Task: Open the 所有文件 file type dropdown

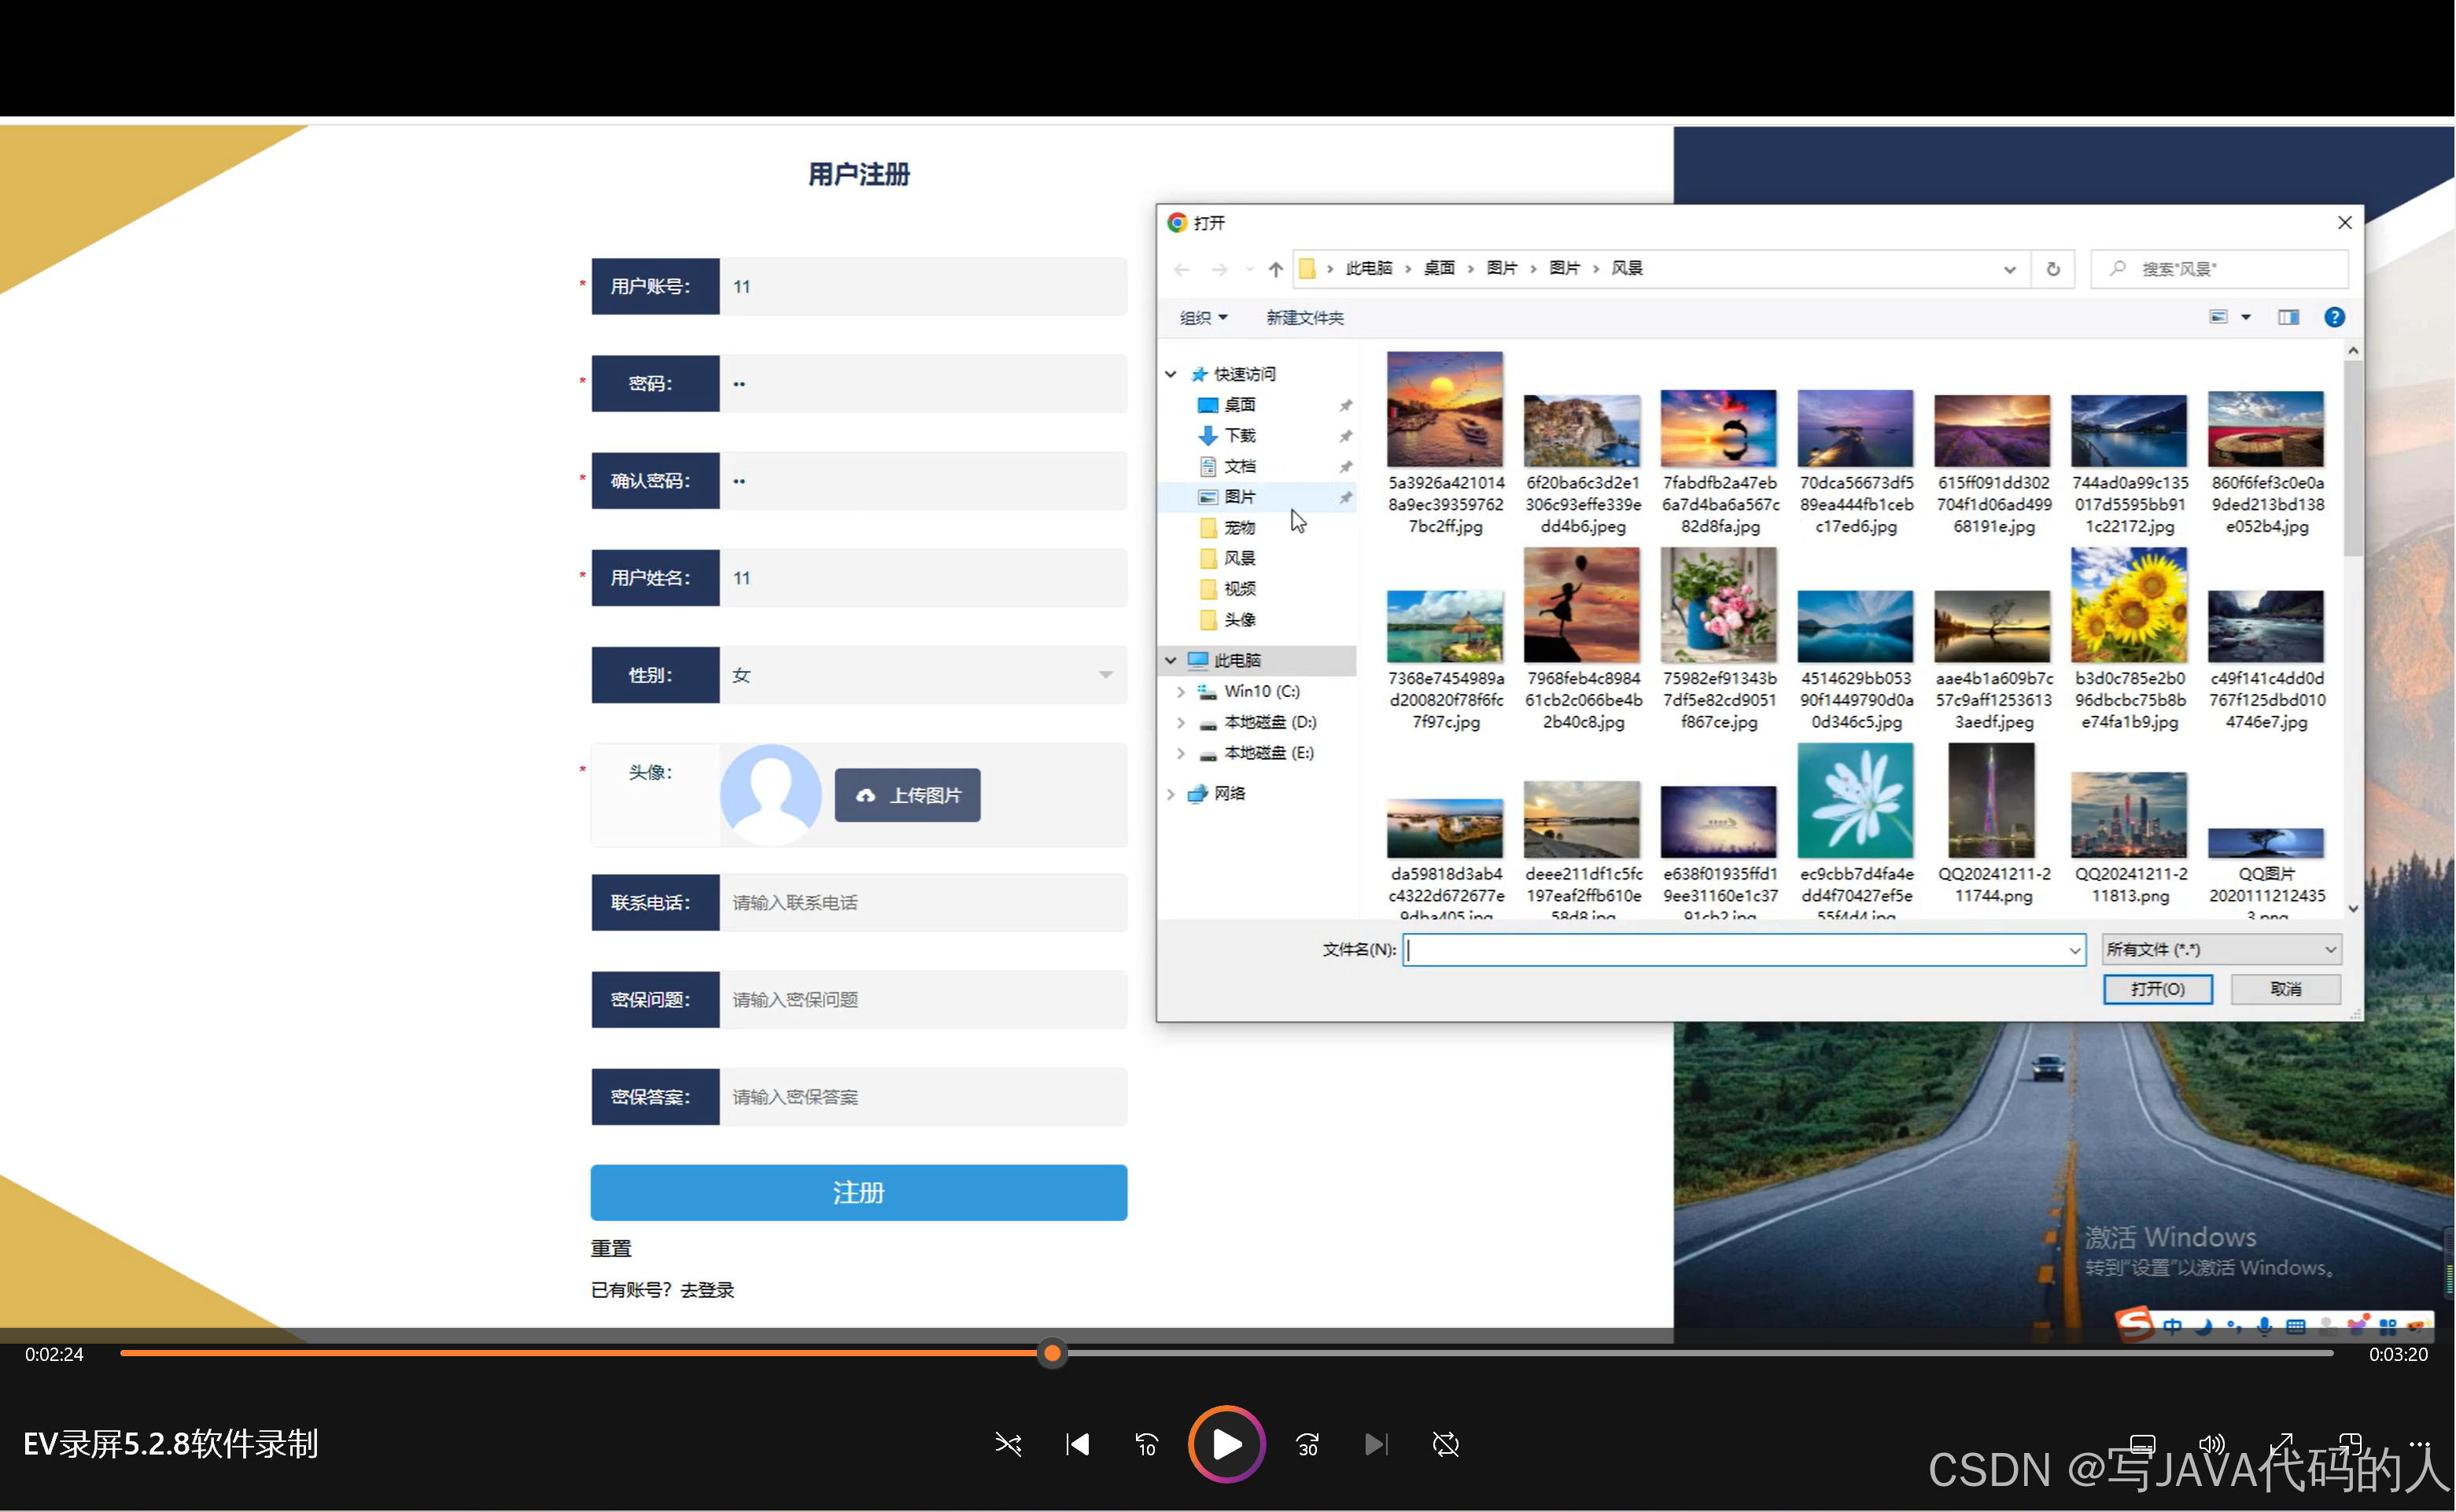Action: click(2220, 949)
